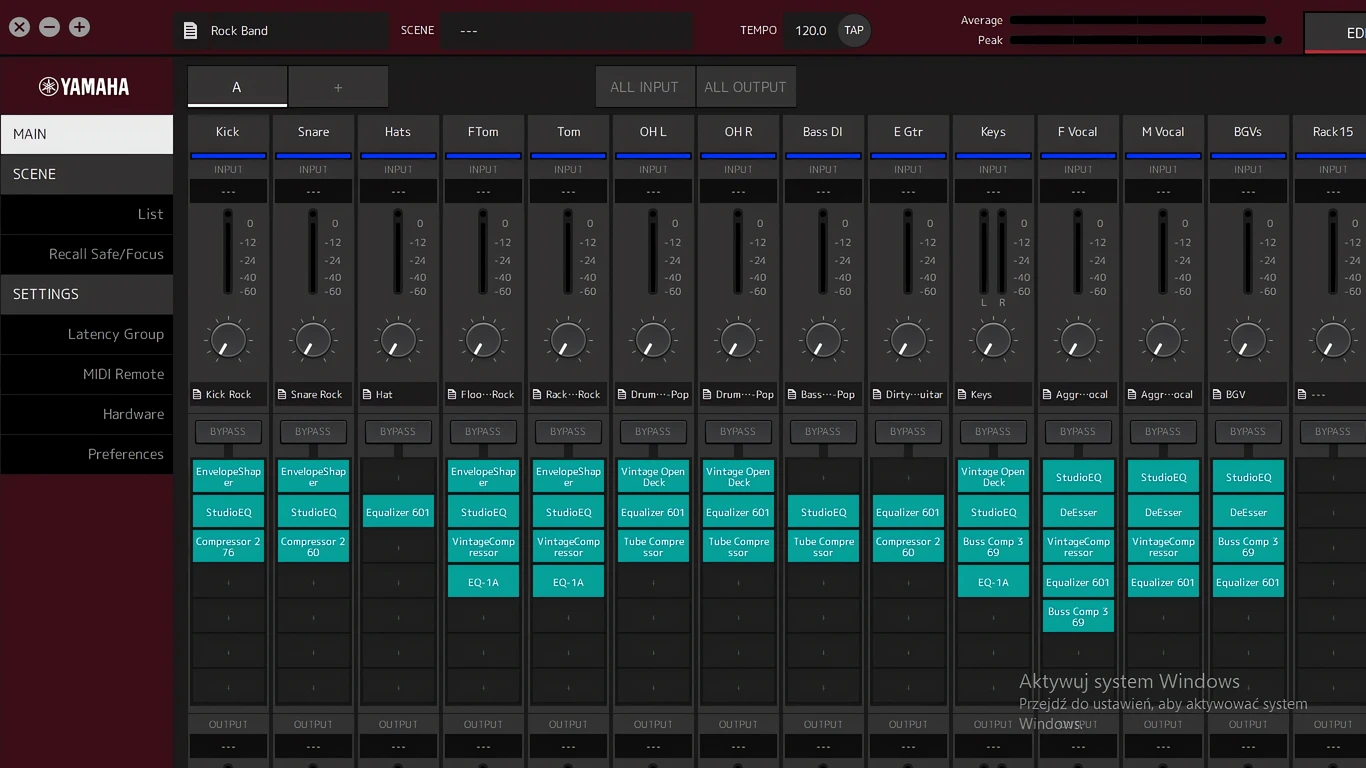Screen dimensions: 1366x768
Task: Open the Preferences page
Action: click(x=87, y=454)
